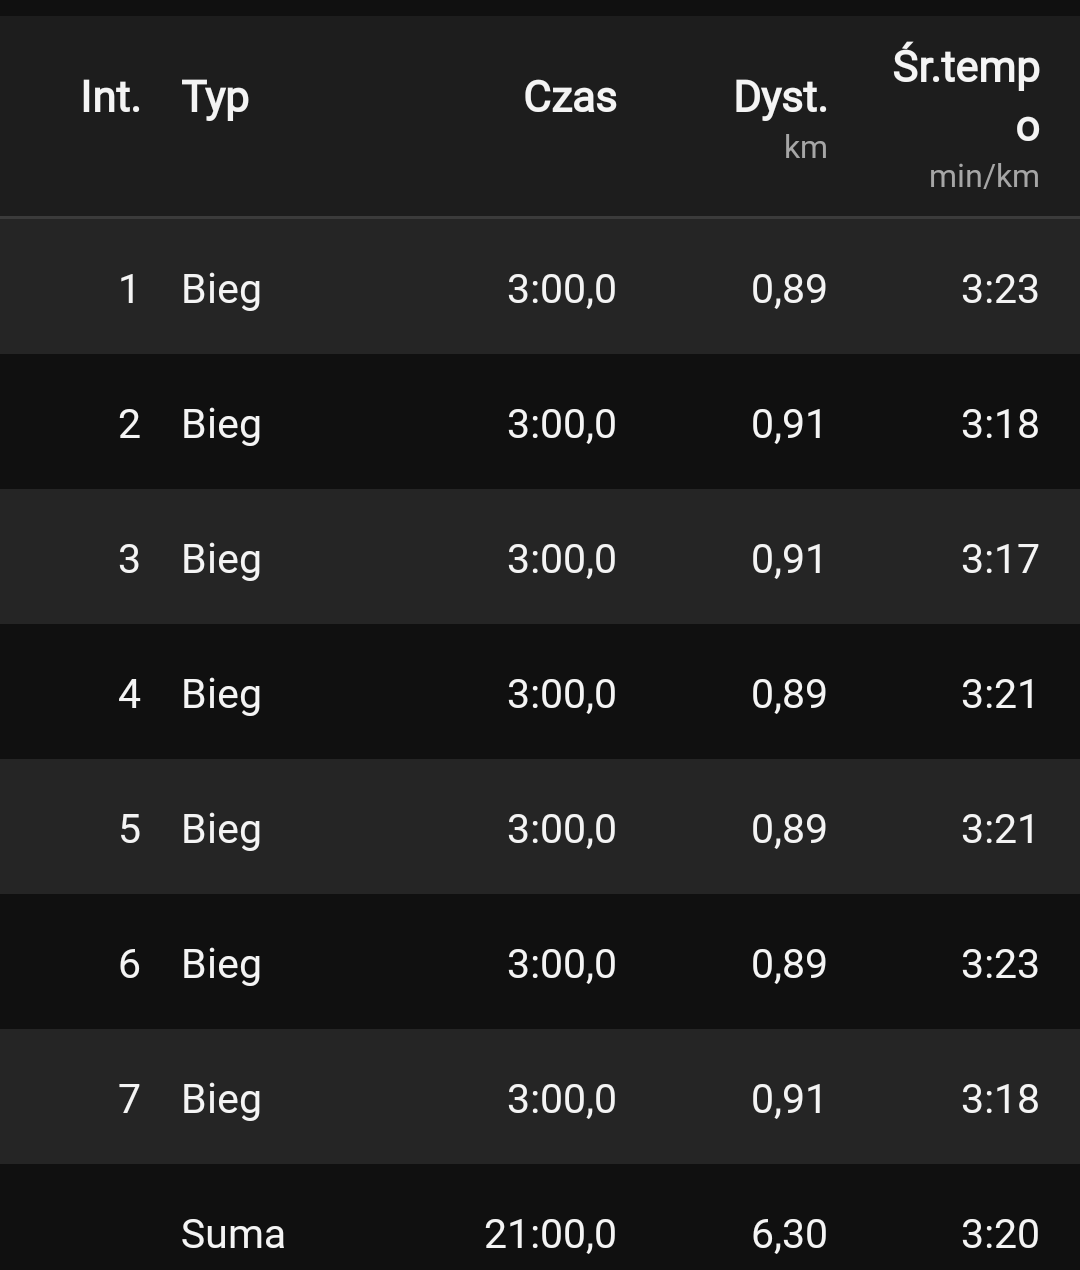Click the Suma label in the totals row
The height and width of the screenshot is (1270, 1080).
(x=233, y=1234)
